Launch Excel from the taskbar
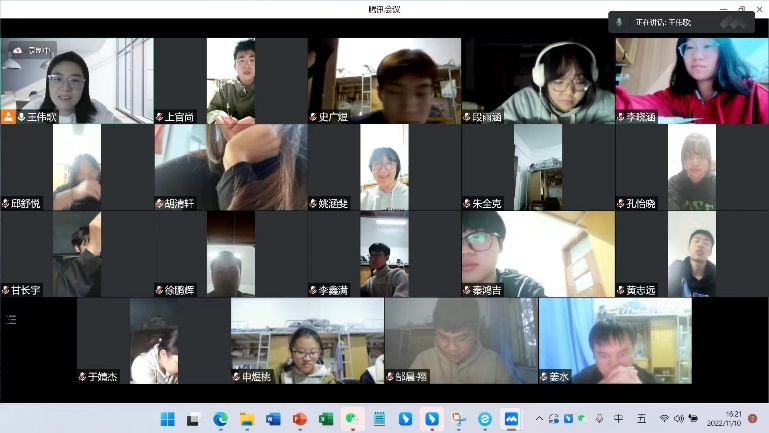The image size is (769, 433). pos(325,418)
